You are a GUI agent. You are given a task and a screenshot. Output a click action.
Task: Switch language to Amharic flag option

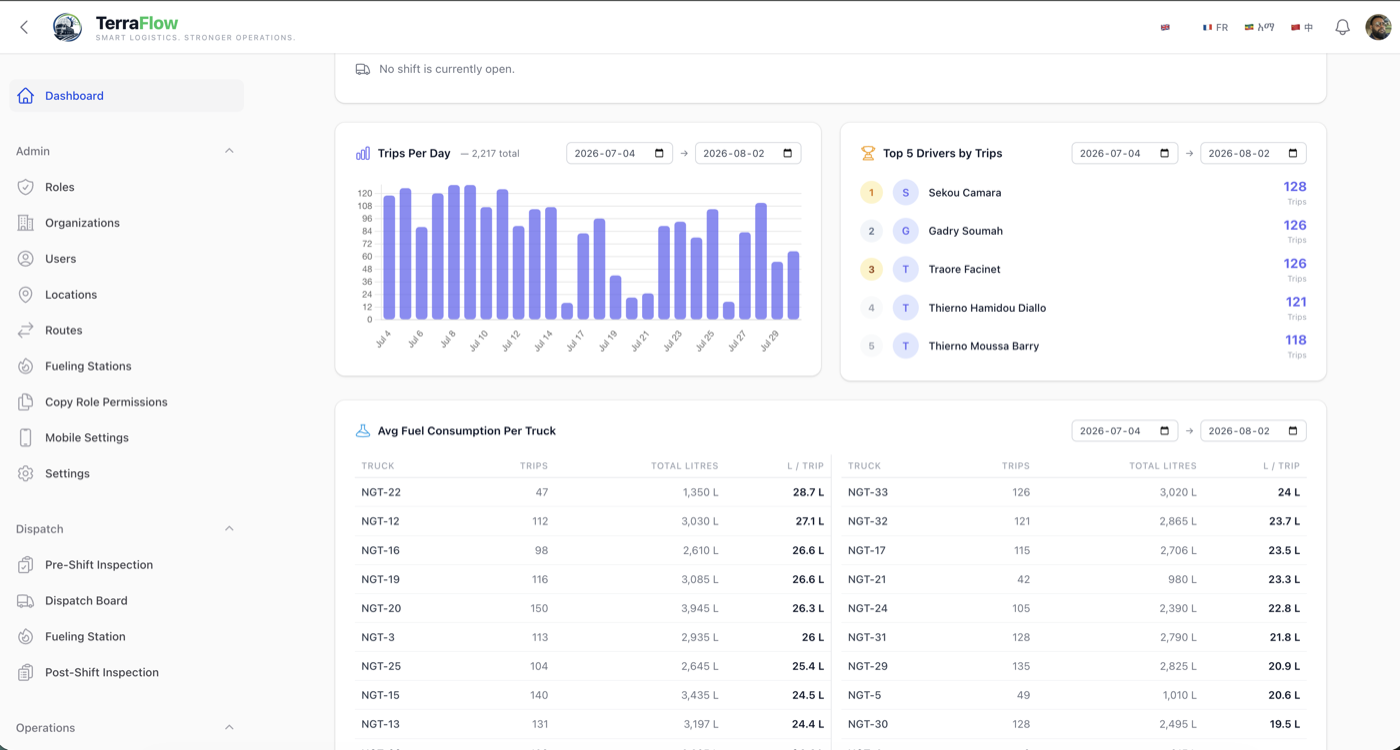point(1259,27)
